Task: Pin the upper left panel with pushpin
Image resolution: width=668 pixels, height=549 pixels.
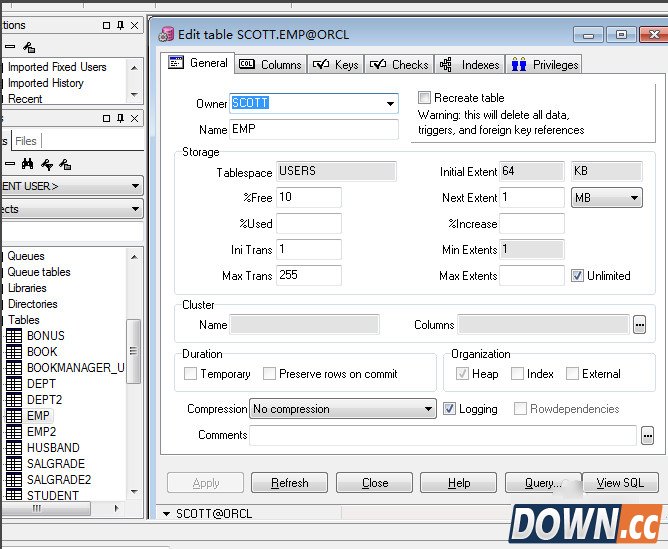Action: 121,25
